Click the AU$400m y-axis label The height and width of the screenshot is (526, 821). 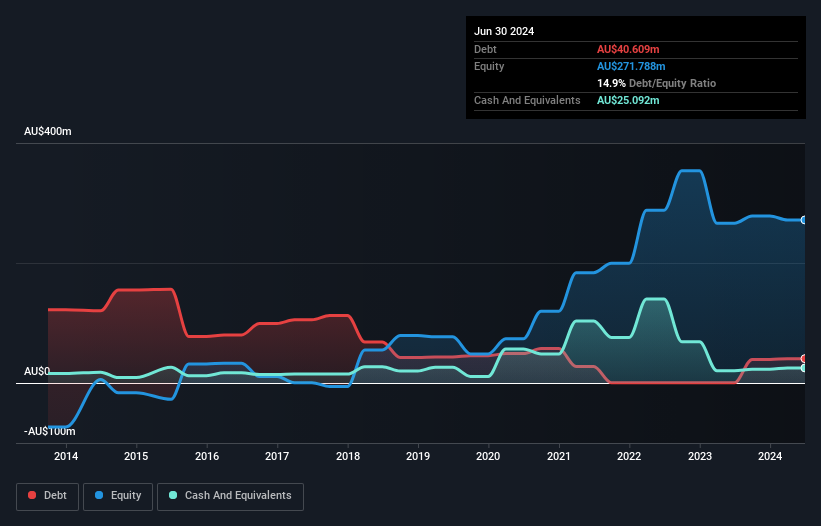48,131
